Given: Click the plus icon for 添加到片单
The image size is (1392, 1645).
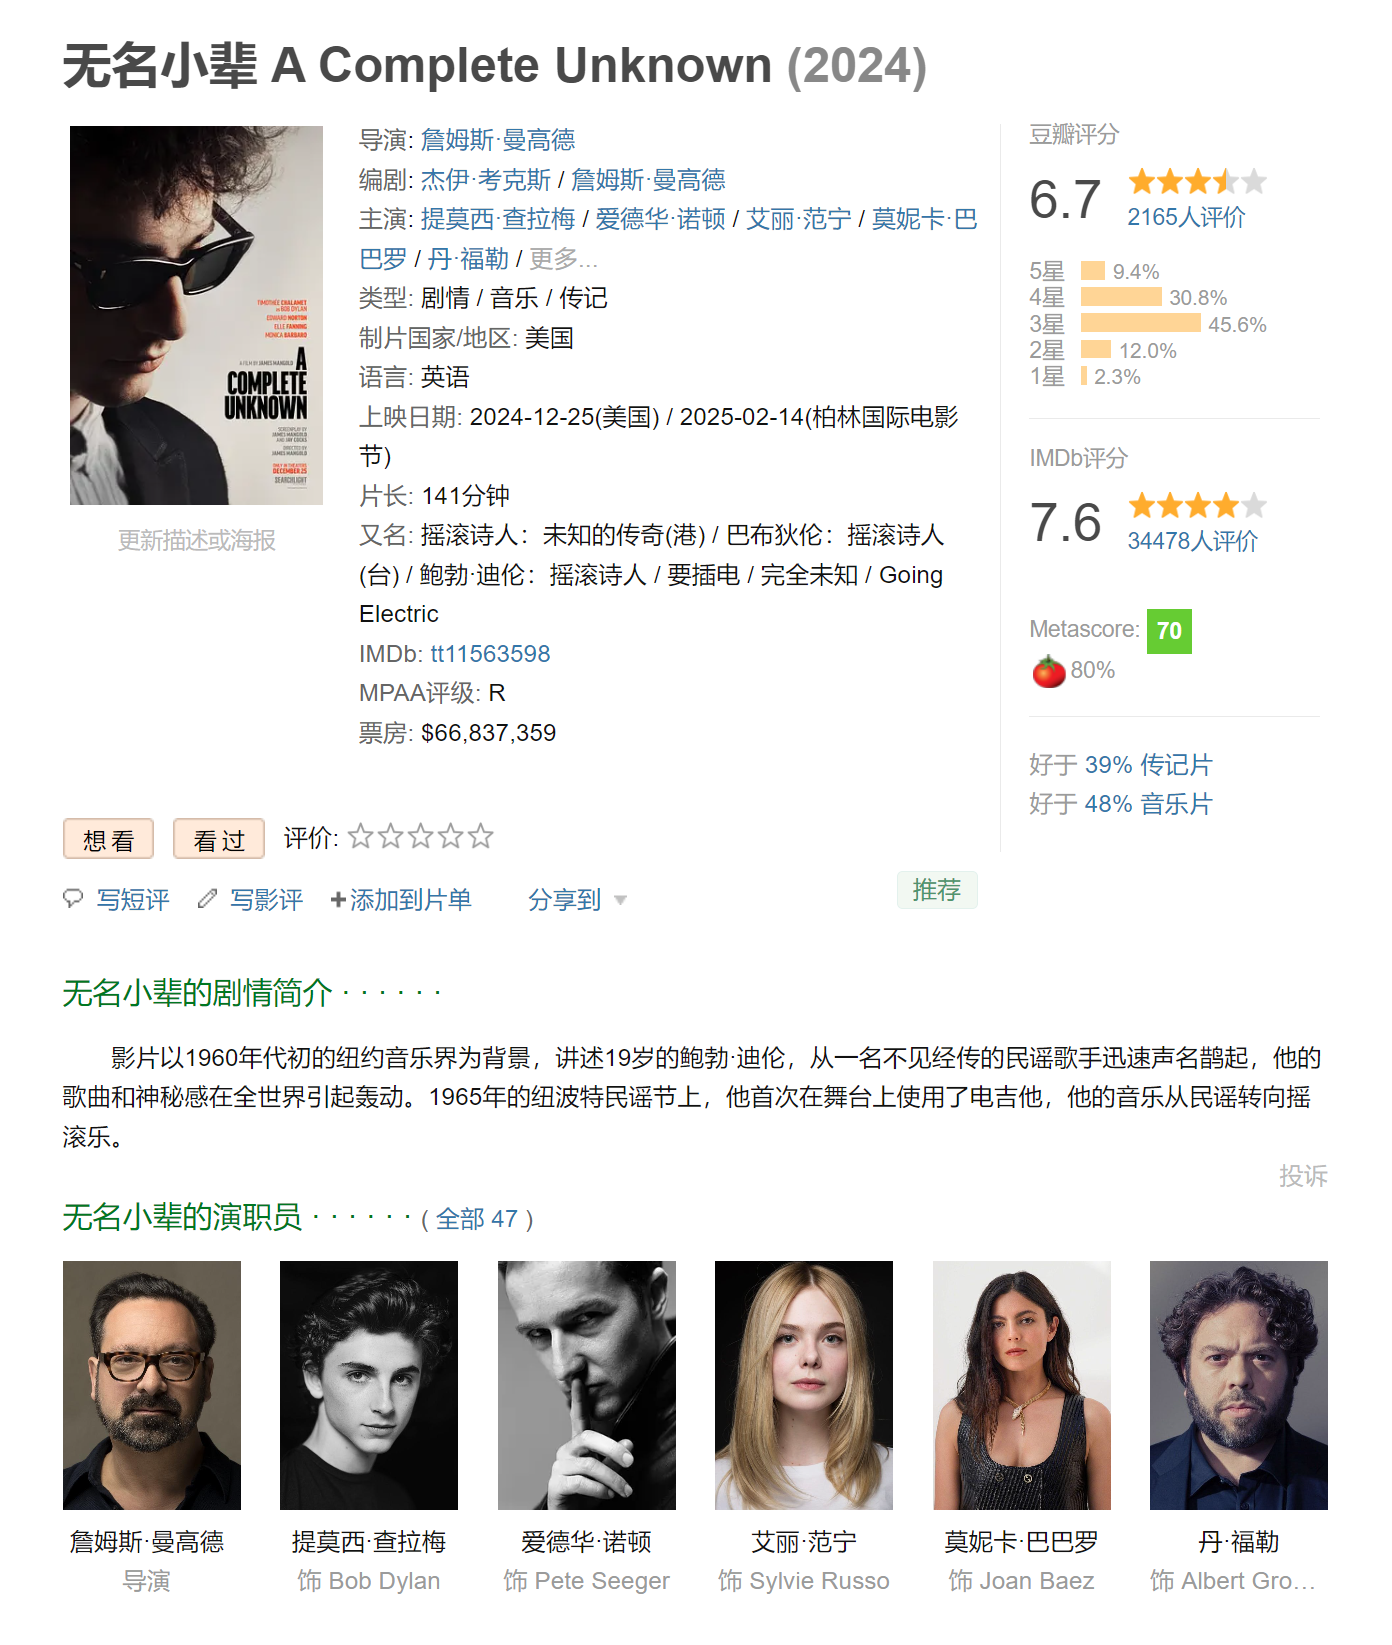Looking at the screenshot, I should click(338, 900).
